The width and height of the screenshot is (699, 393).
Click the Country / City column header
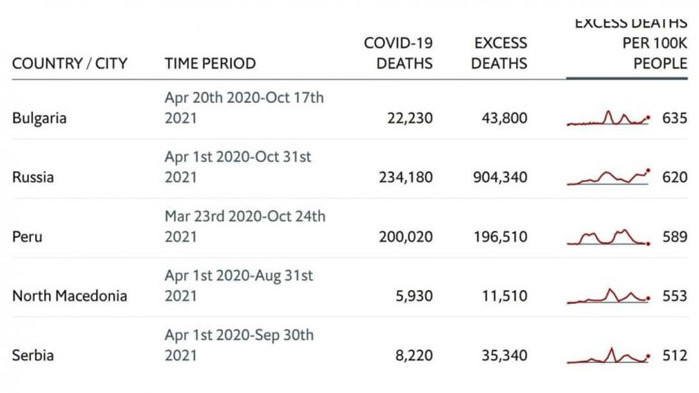[x=70, y=63]
